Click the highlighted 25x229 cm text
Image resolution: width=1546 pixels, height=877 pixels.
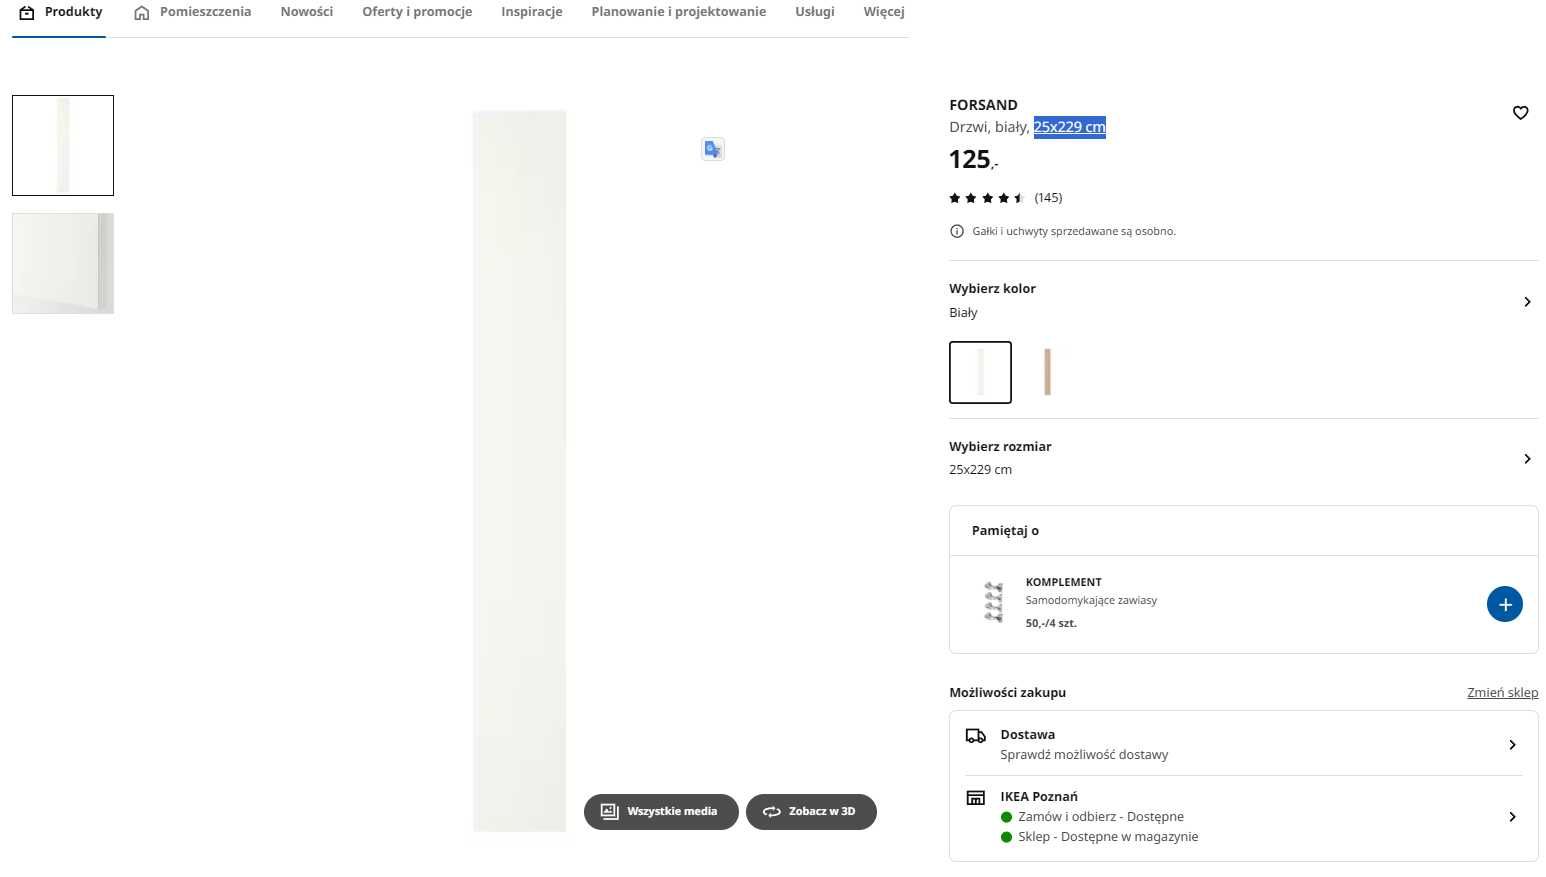coord(1070,127)
